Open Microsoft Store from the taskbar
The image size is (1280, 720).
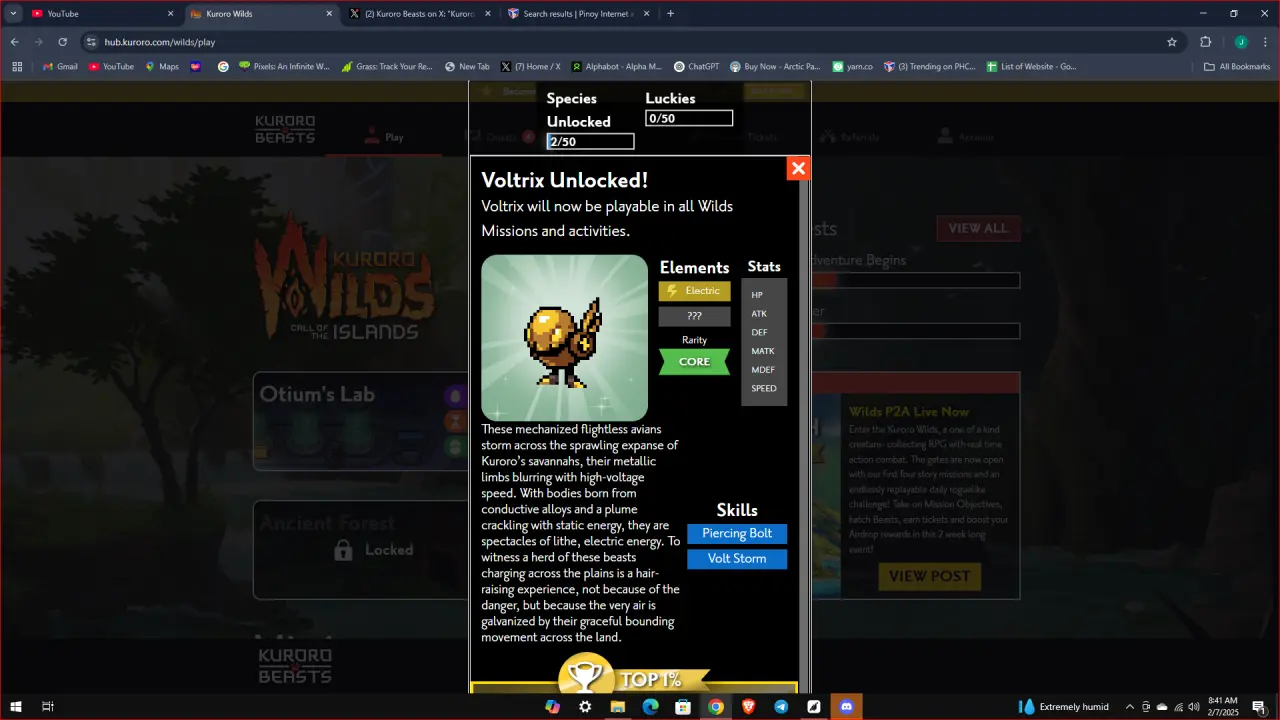(683, 706)
